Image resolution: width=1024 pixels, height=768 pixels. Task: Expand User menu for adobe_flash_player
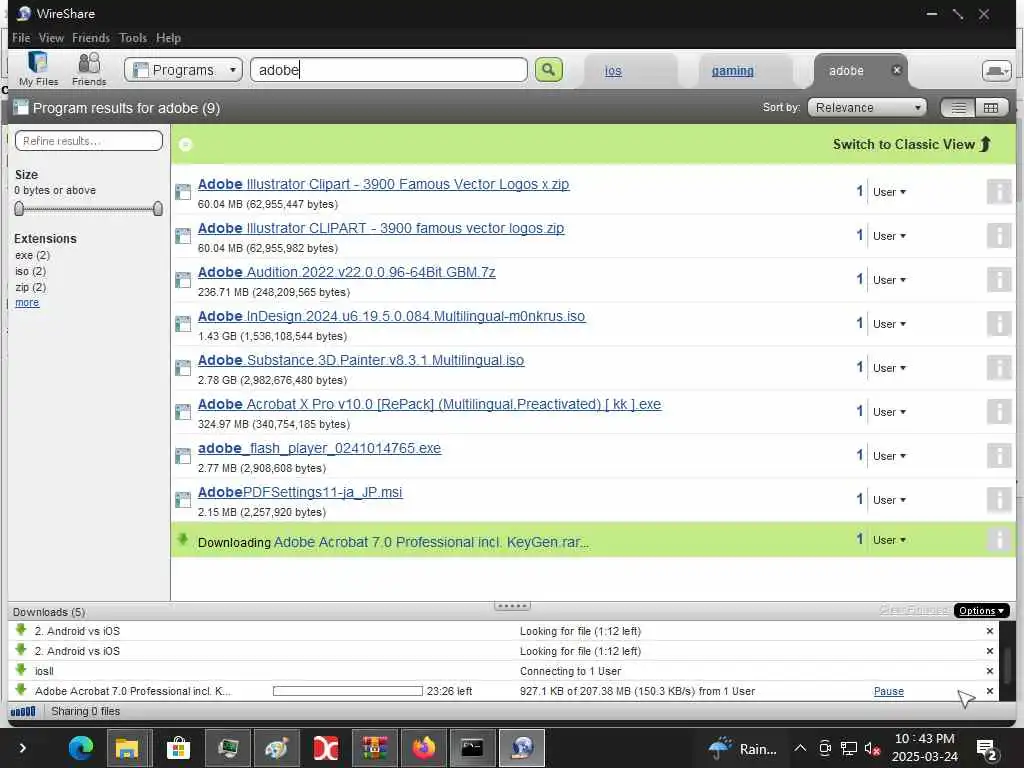889,456
